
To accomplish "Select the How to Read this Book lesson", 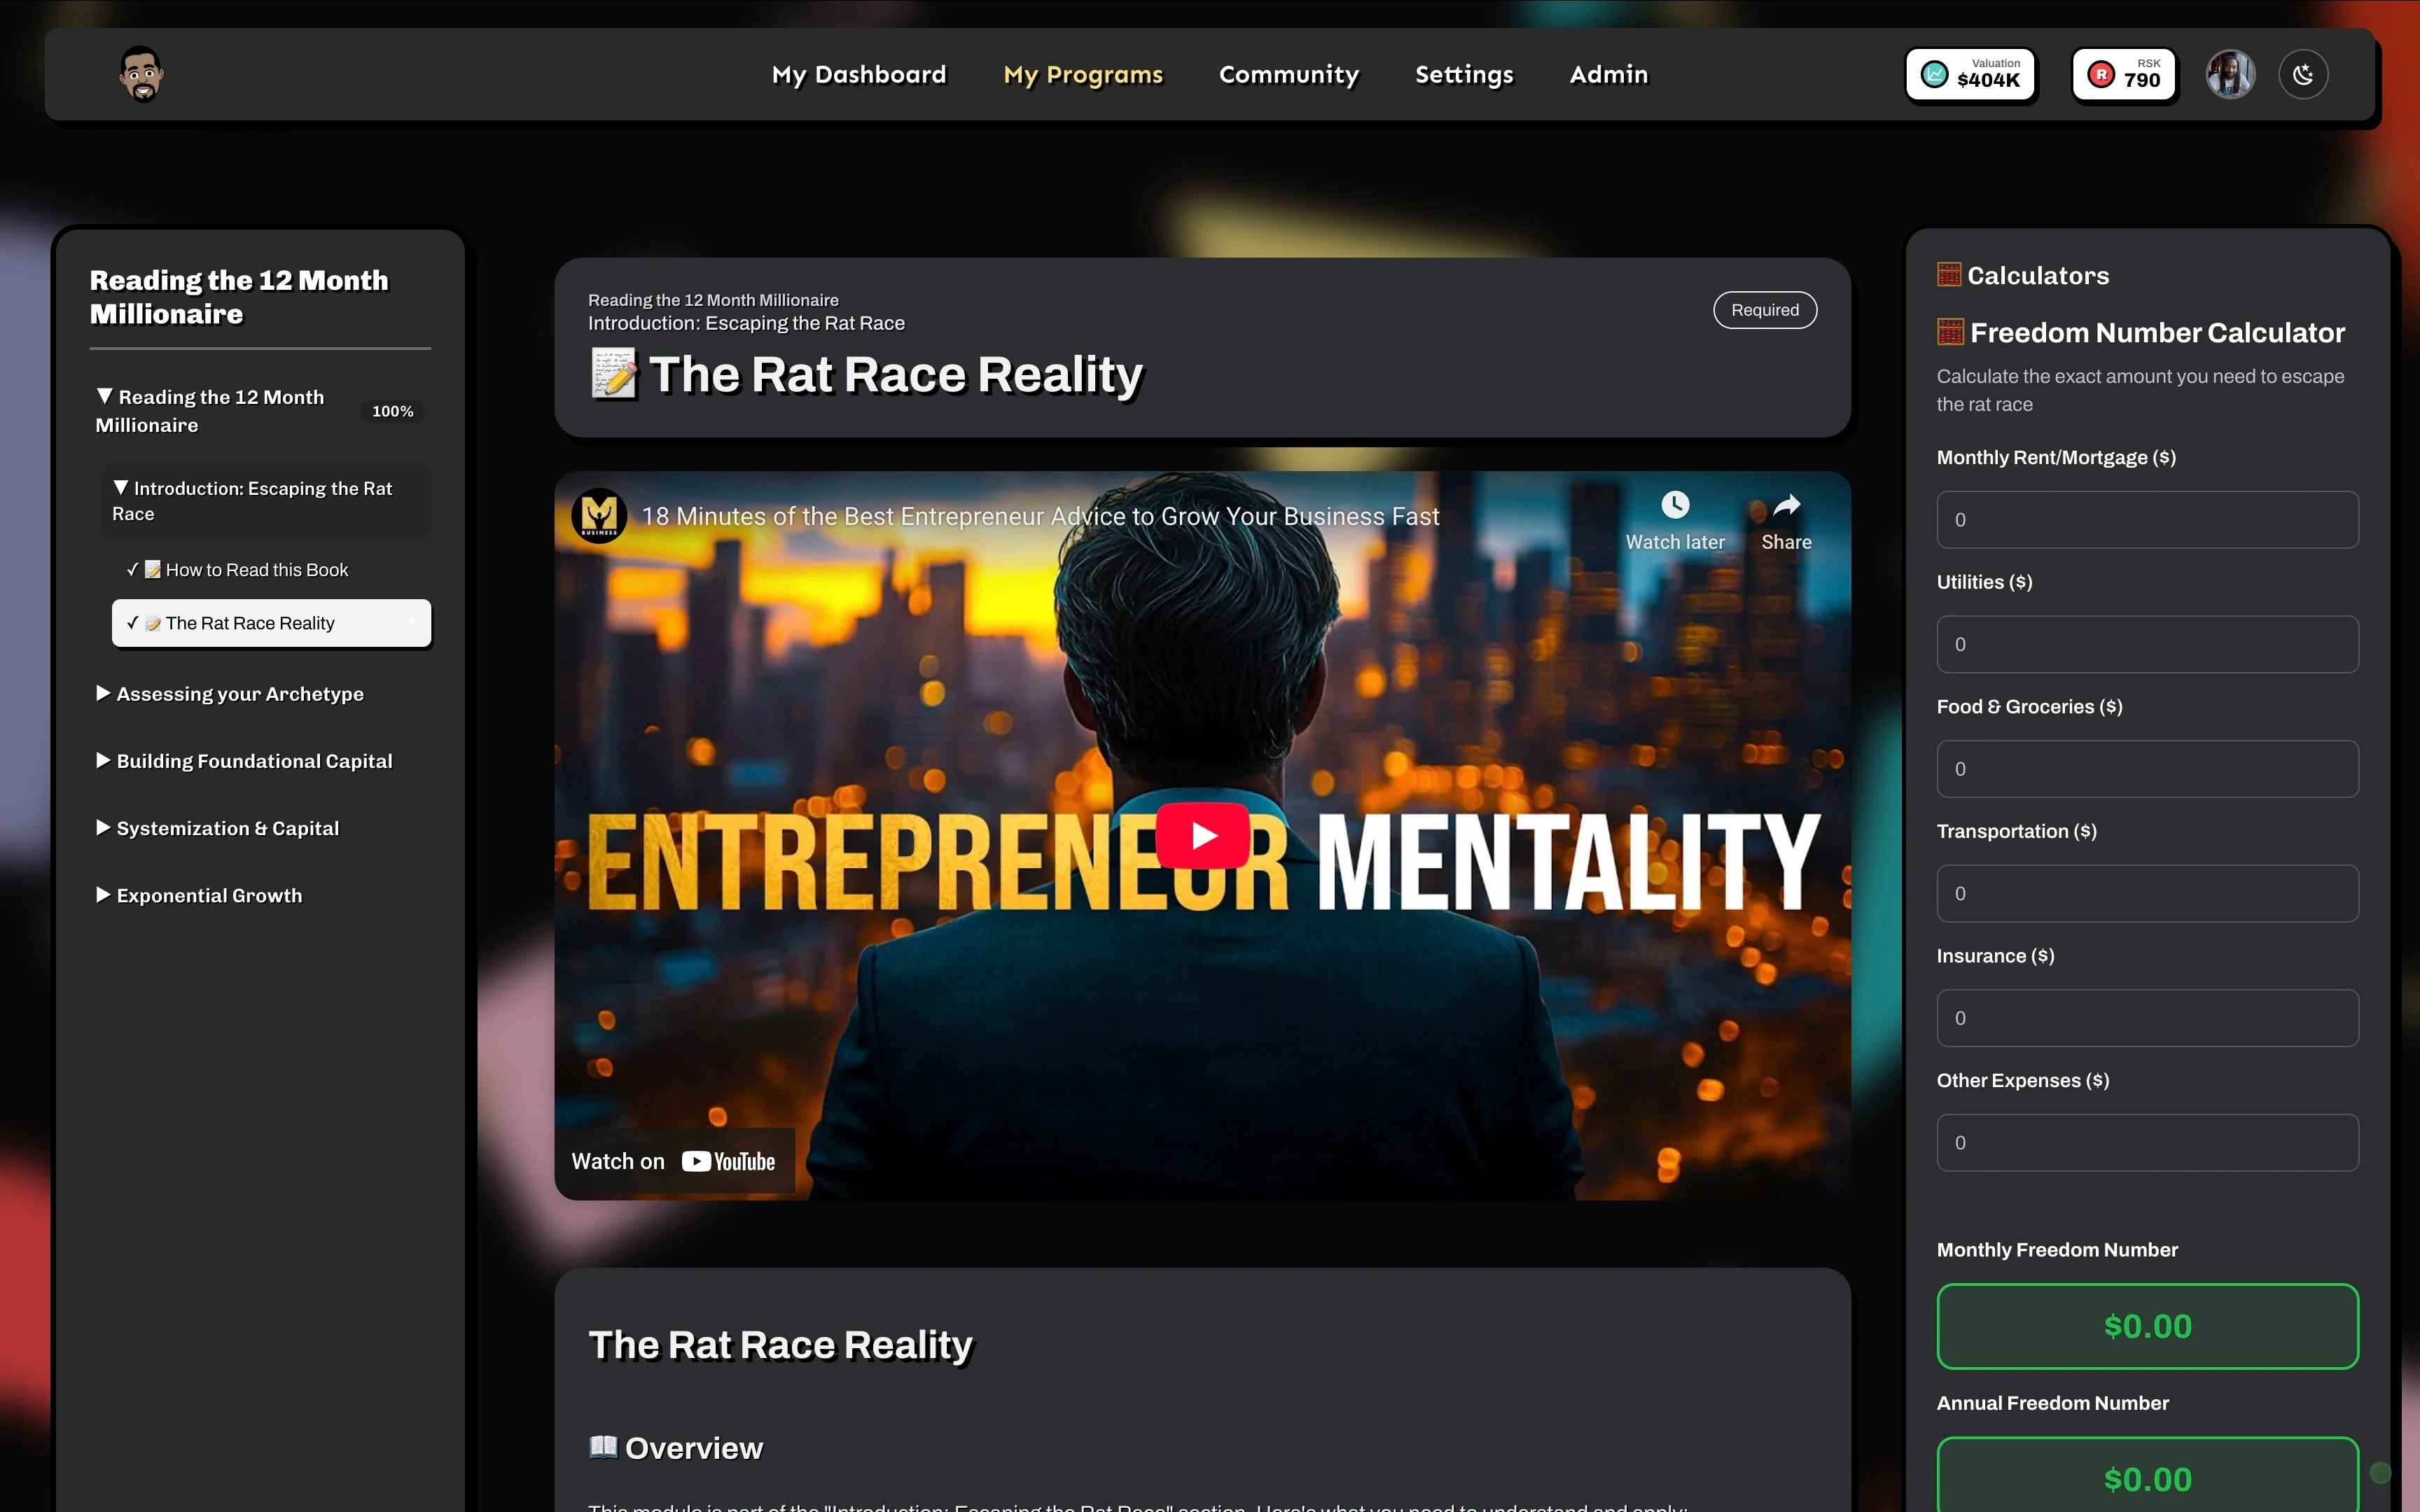I will (x=257, y=569).
